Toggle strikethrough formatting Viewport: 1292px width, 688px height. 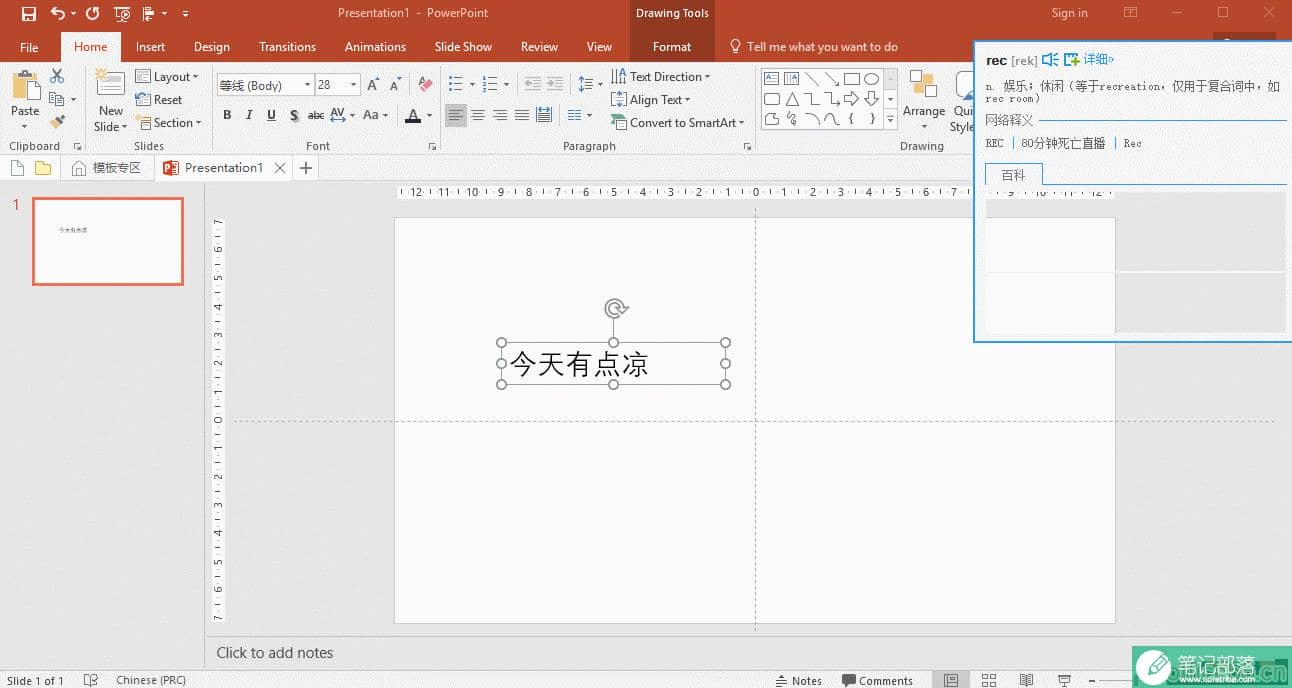pos(316,115)
